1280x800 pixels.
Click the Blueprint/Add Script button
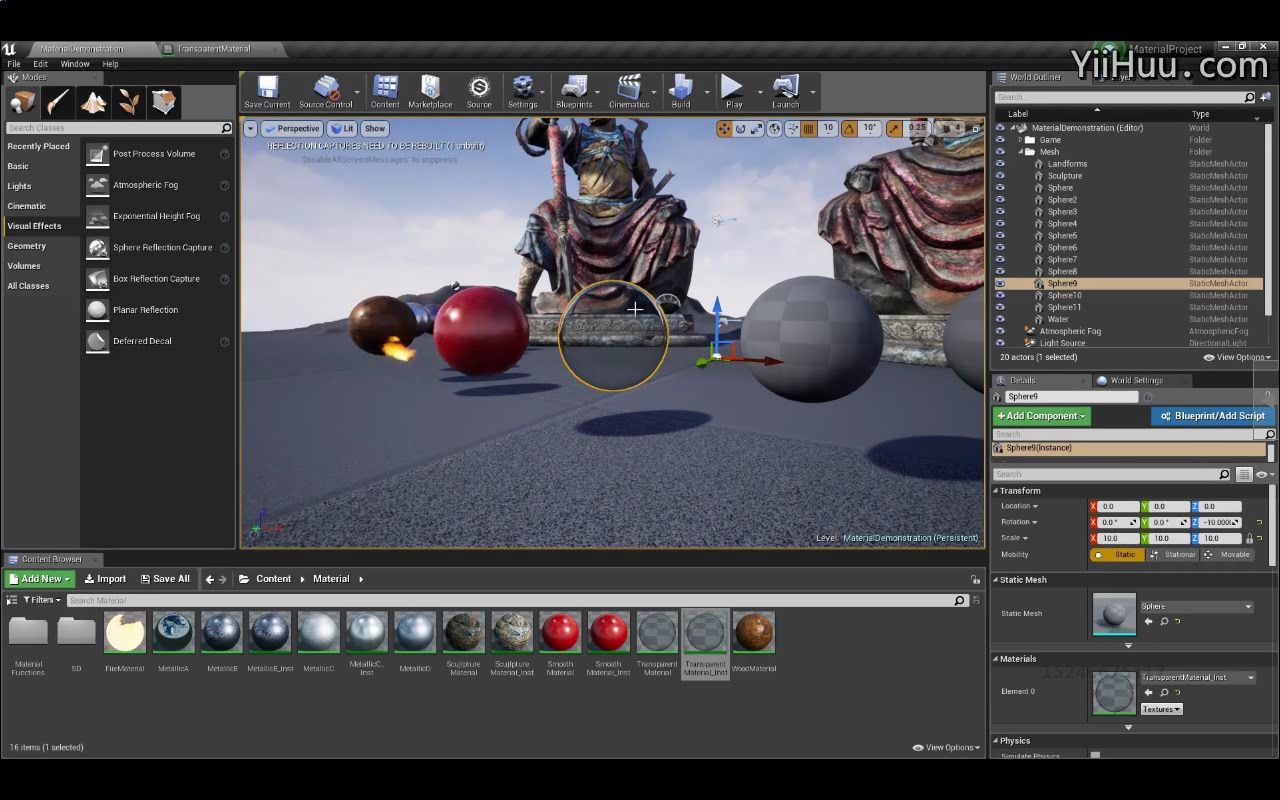click(x=1212, y=416)
